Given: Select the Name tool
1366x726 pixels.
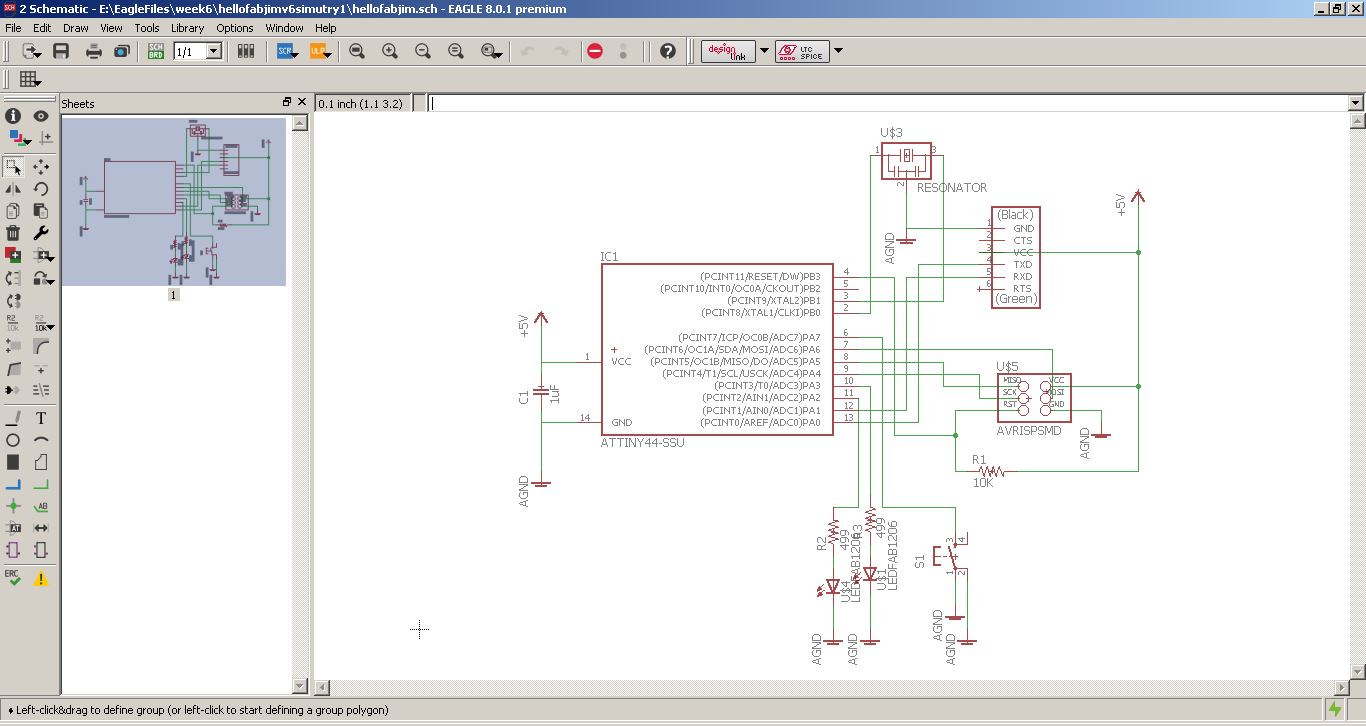Looking at the screenshot, I should 13,322.
